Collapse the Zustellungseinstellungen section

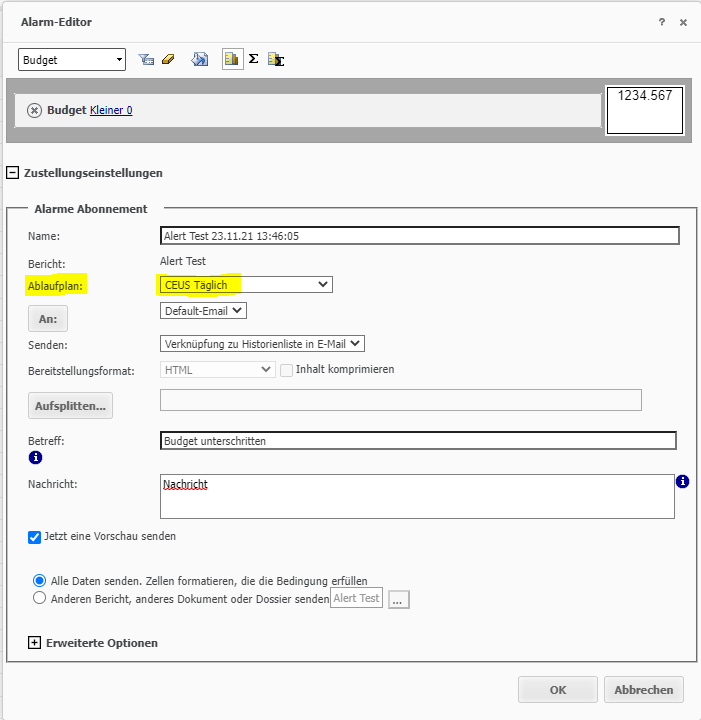pyautogui.click(x=13, y=172)
